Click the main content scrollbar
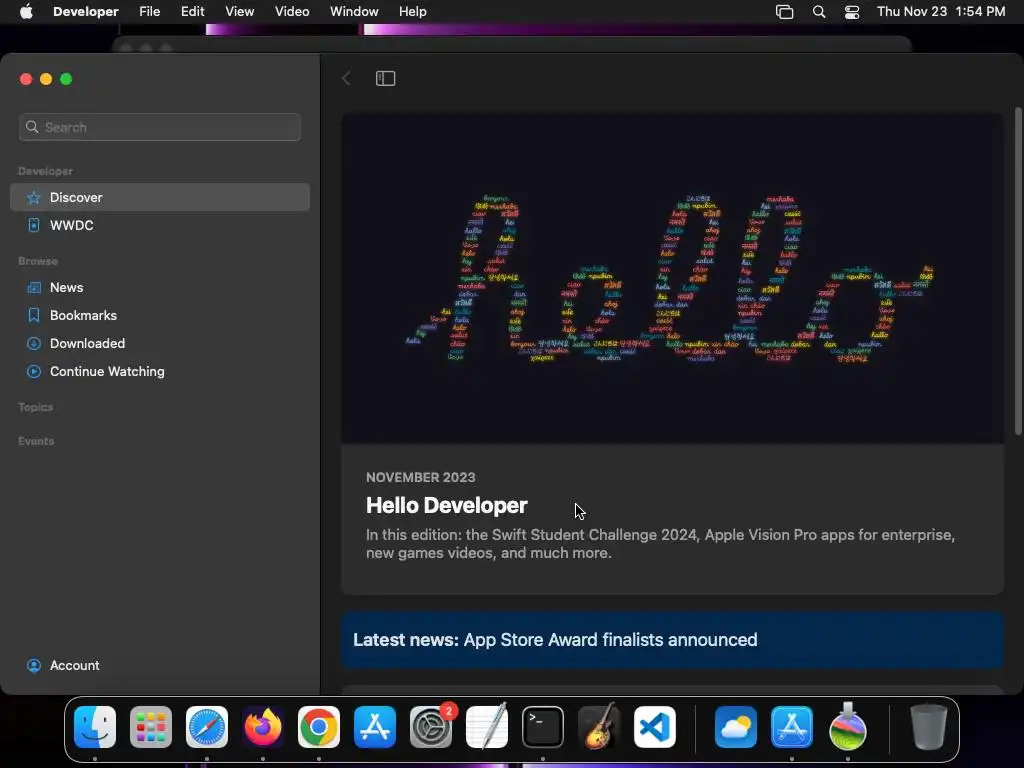The image size is (1024, 768). tap(1017, 271)
